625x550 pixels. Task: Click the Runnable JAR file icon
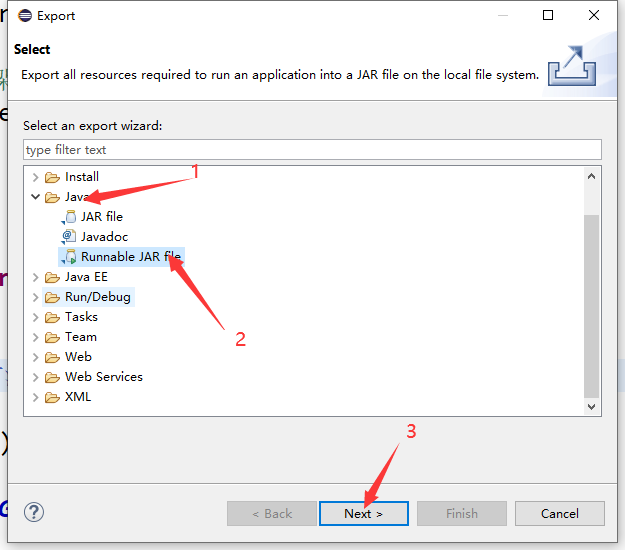(69, 257)
